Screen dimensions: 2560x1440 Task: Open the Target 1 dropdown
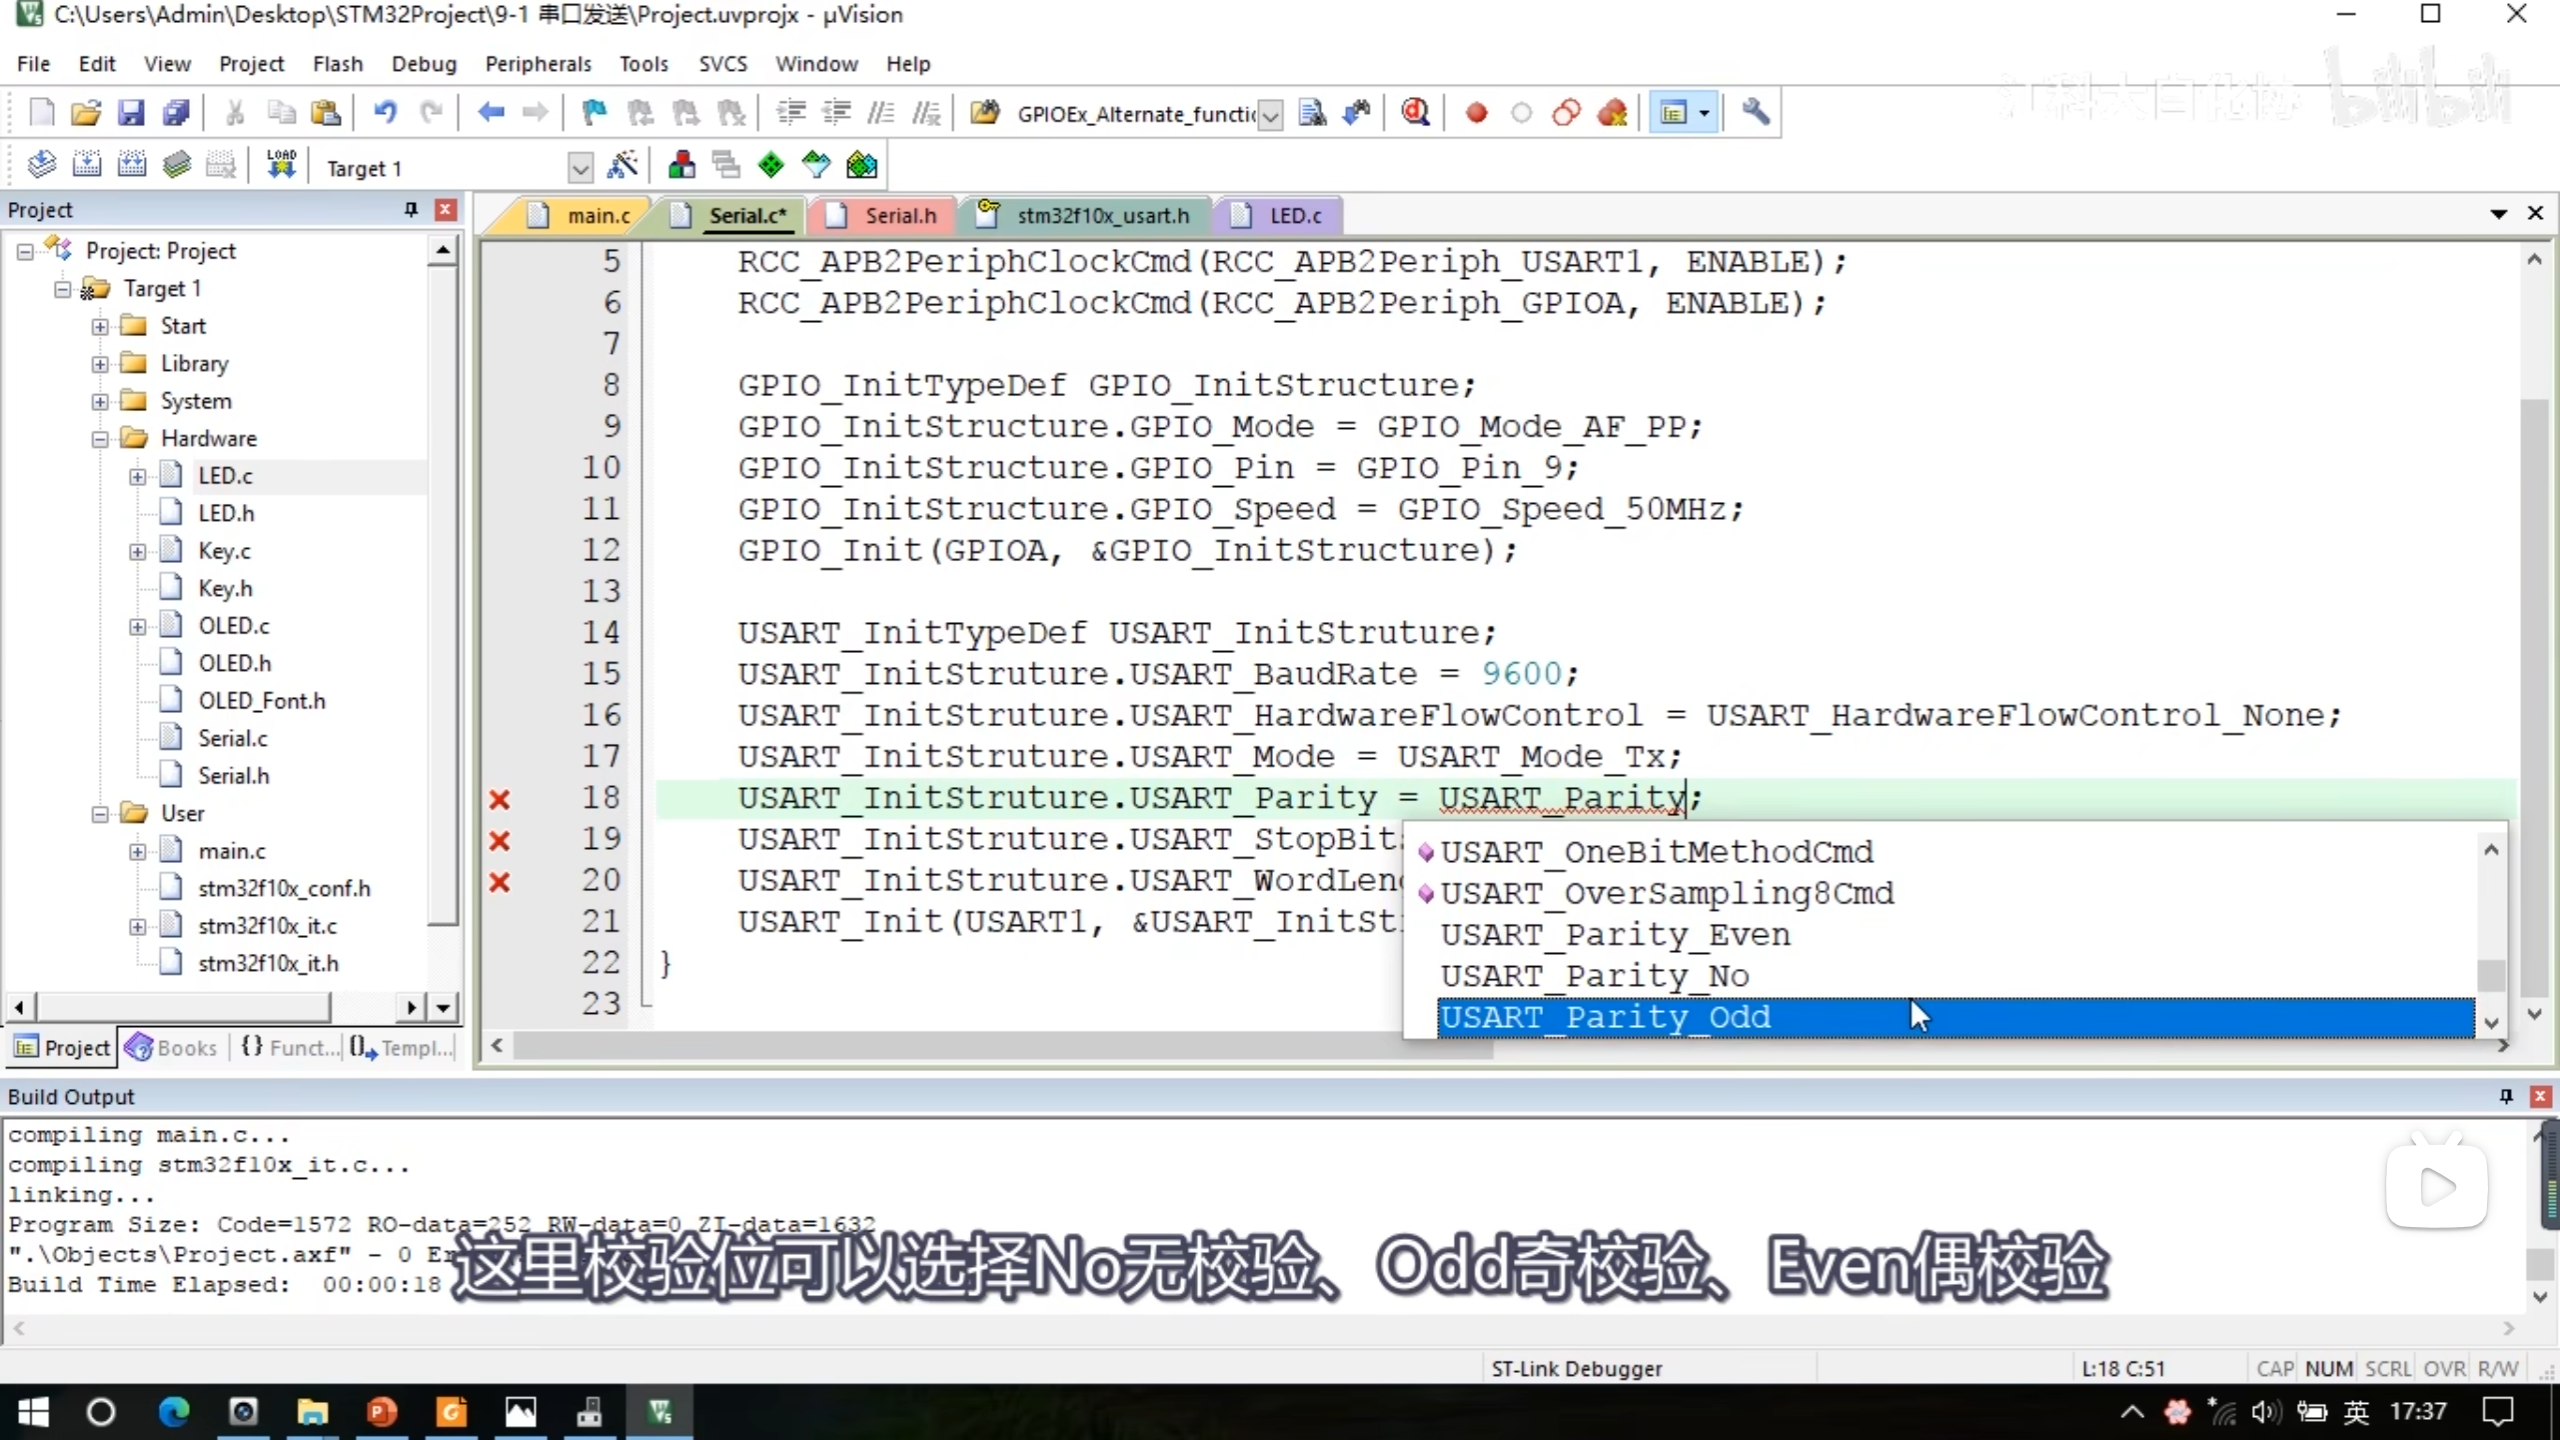click(580, 168)
